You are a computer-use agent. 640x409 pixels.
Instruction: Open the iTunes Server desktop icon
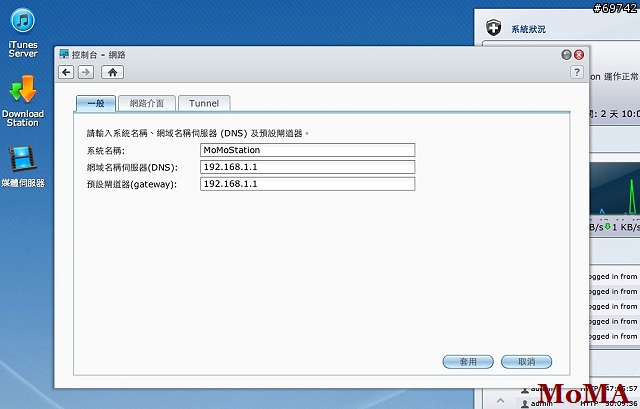[x=23, y=33]
